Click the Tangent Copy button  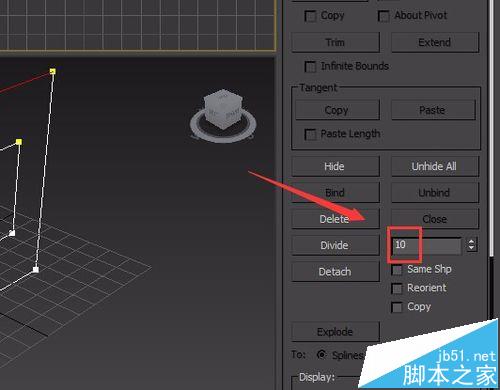(337, 110)
